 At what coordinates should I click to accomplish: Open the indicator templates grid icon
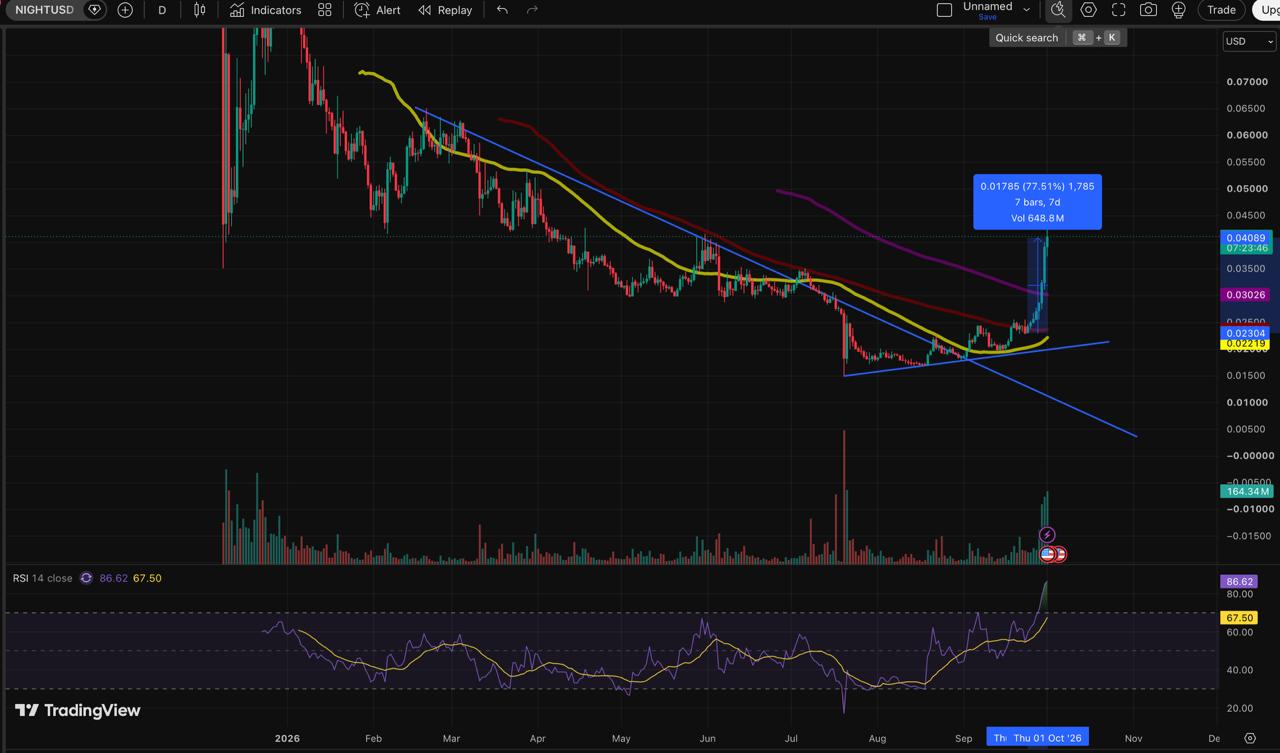325,10
